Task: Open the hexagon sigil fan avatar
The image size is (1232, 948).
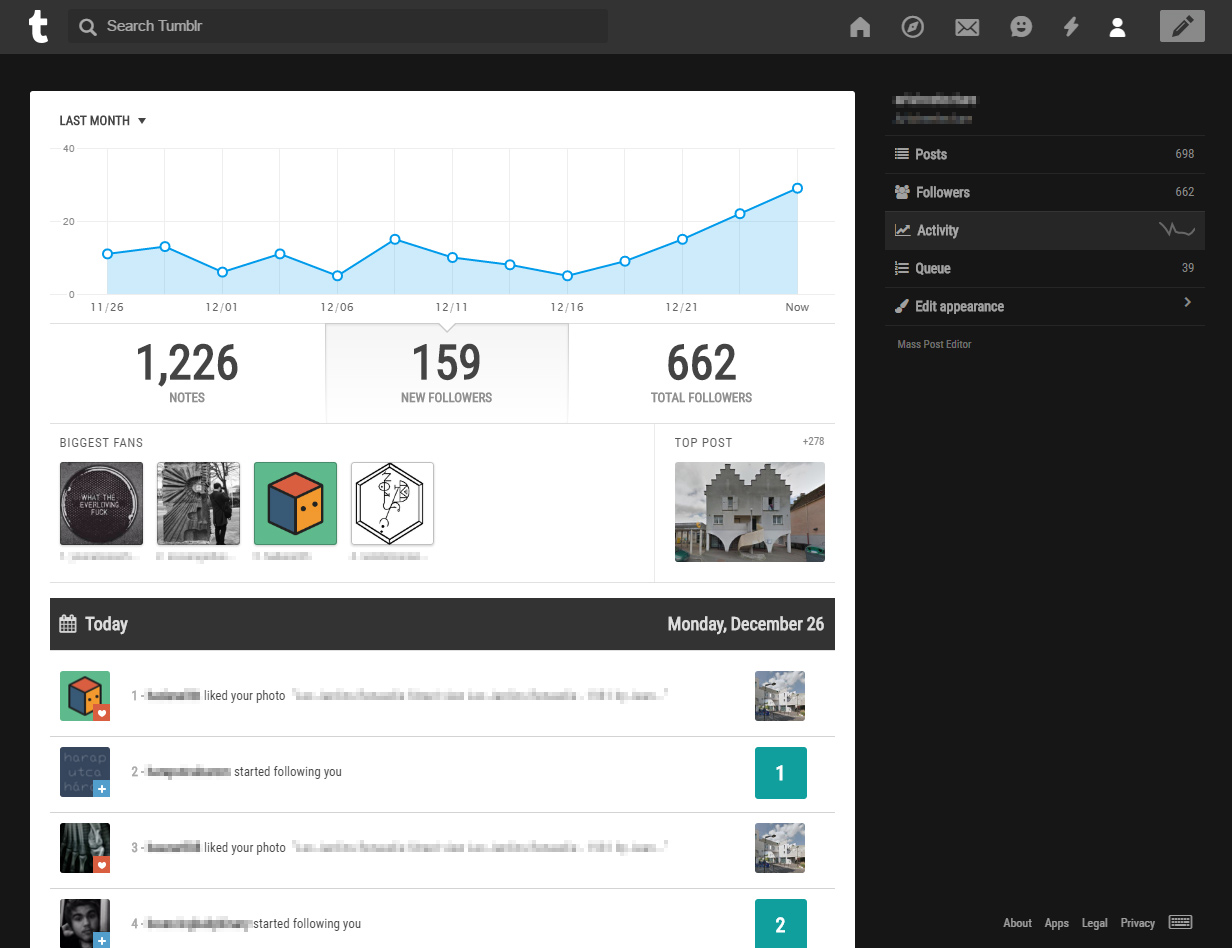Action: pyautogui.click(x=392, y=503)
